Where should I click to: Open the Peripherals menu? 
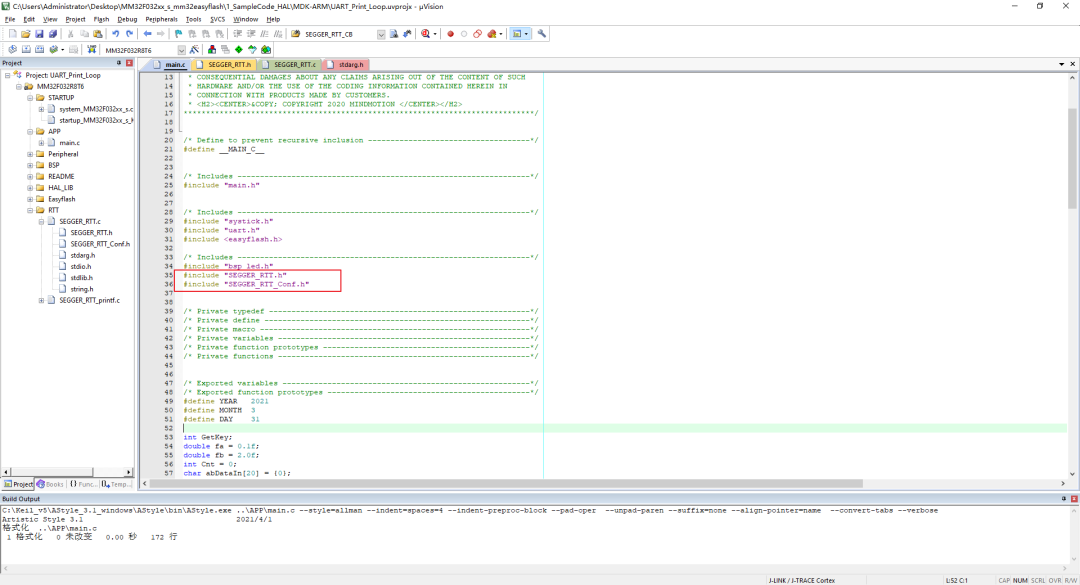click(161, 19)
